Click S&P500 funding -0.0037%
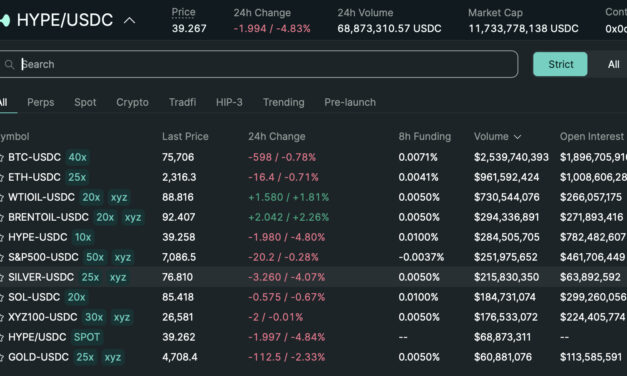 click(x=421, y=257)
